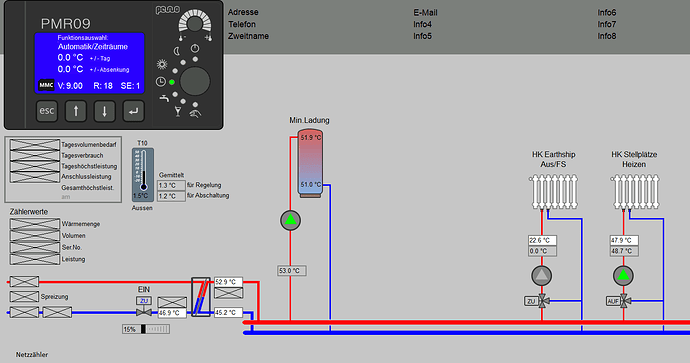Click the HK Earthship grey pump symbol
690x363 pixels.
(542, 275)
